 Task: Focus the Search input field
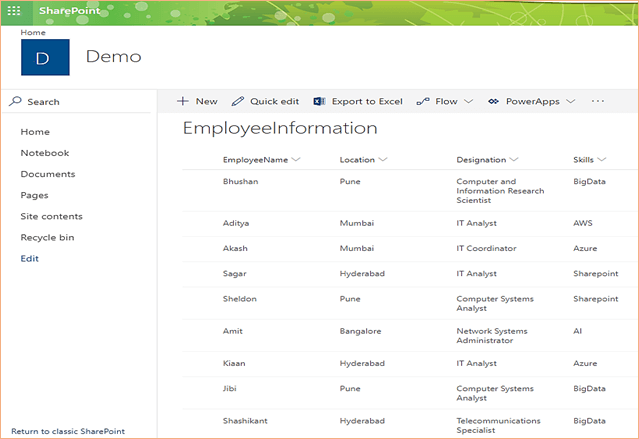79,101
